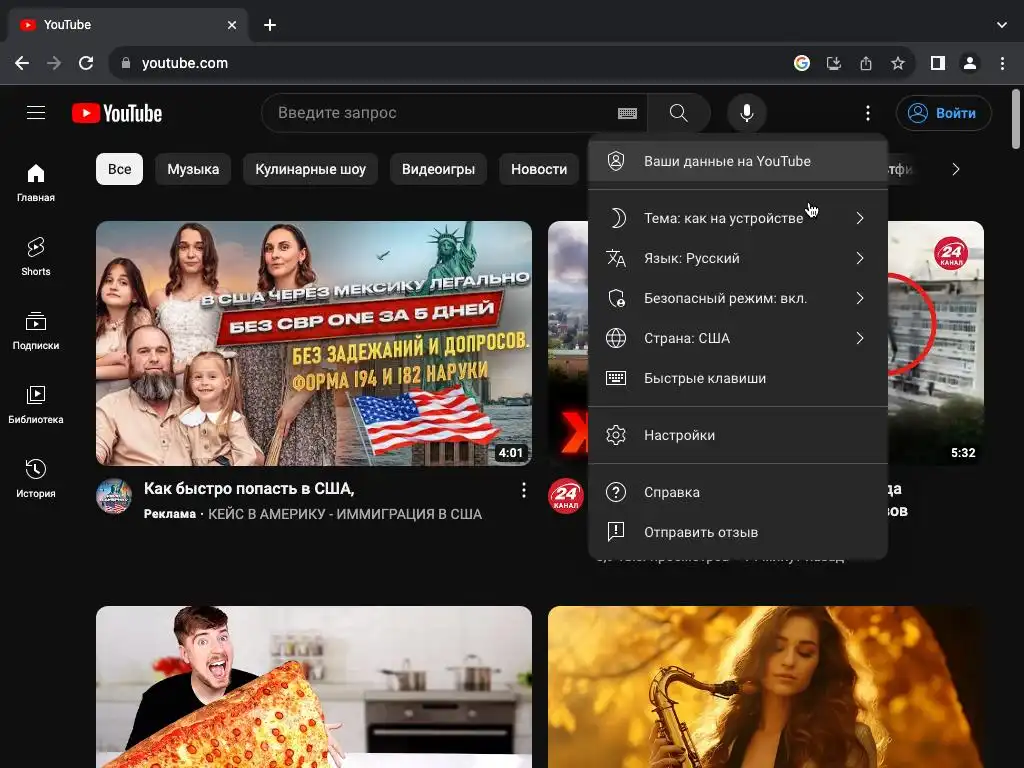The height and width of the screenshot is (768, 1024).
Task: Go to Главная in sidebar
Action: (x=36, y=182)
